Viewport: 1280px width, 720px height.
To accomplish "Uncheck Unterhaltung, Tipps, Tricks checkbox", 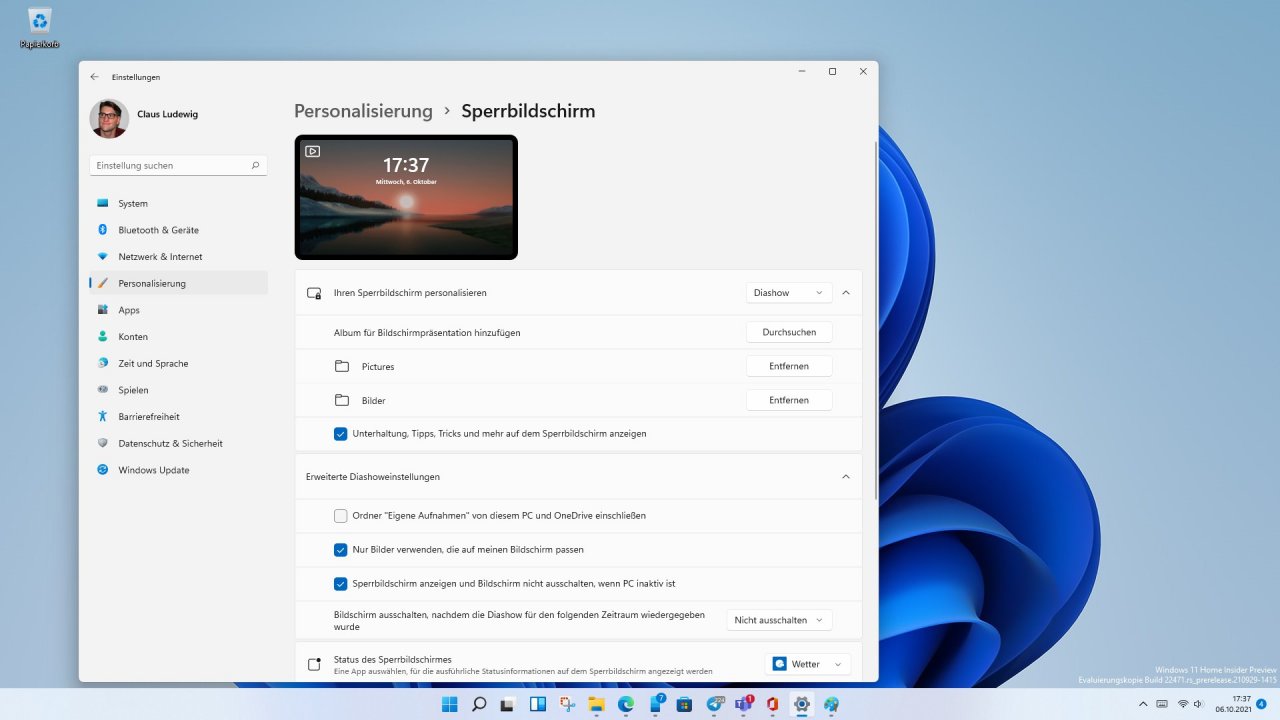I will click(341, 434).
